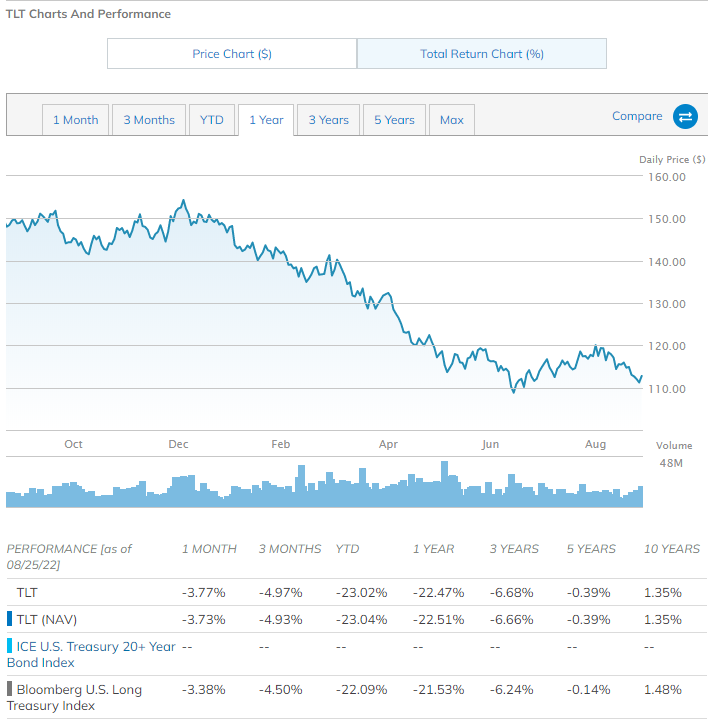Viewport: 708px width, 719px height.
Task: Click the TLT (NAV) dark blue color marker
Action: pos(10,619)
